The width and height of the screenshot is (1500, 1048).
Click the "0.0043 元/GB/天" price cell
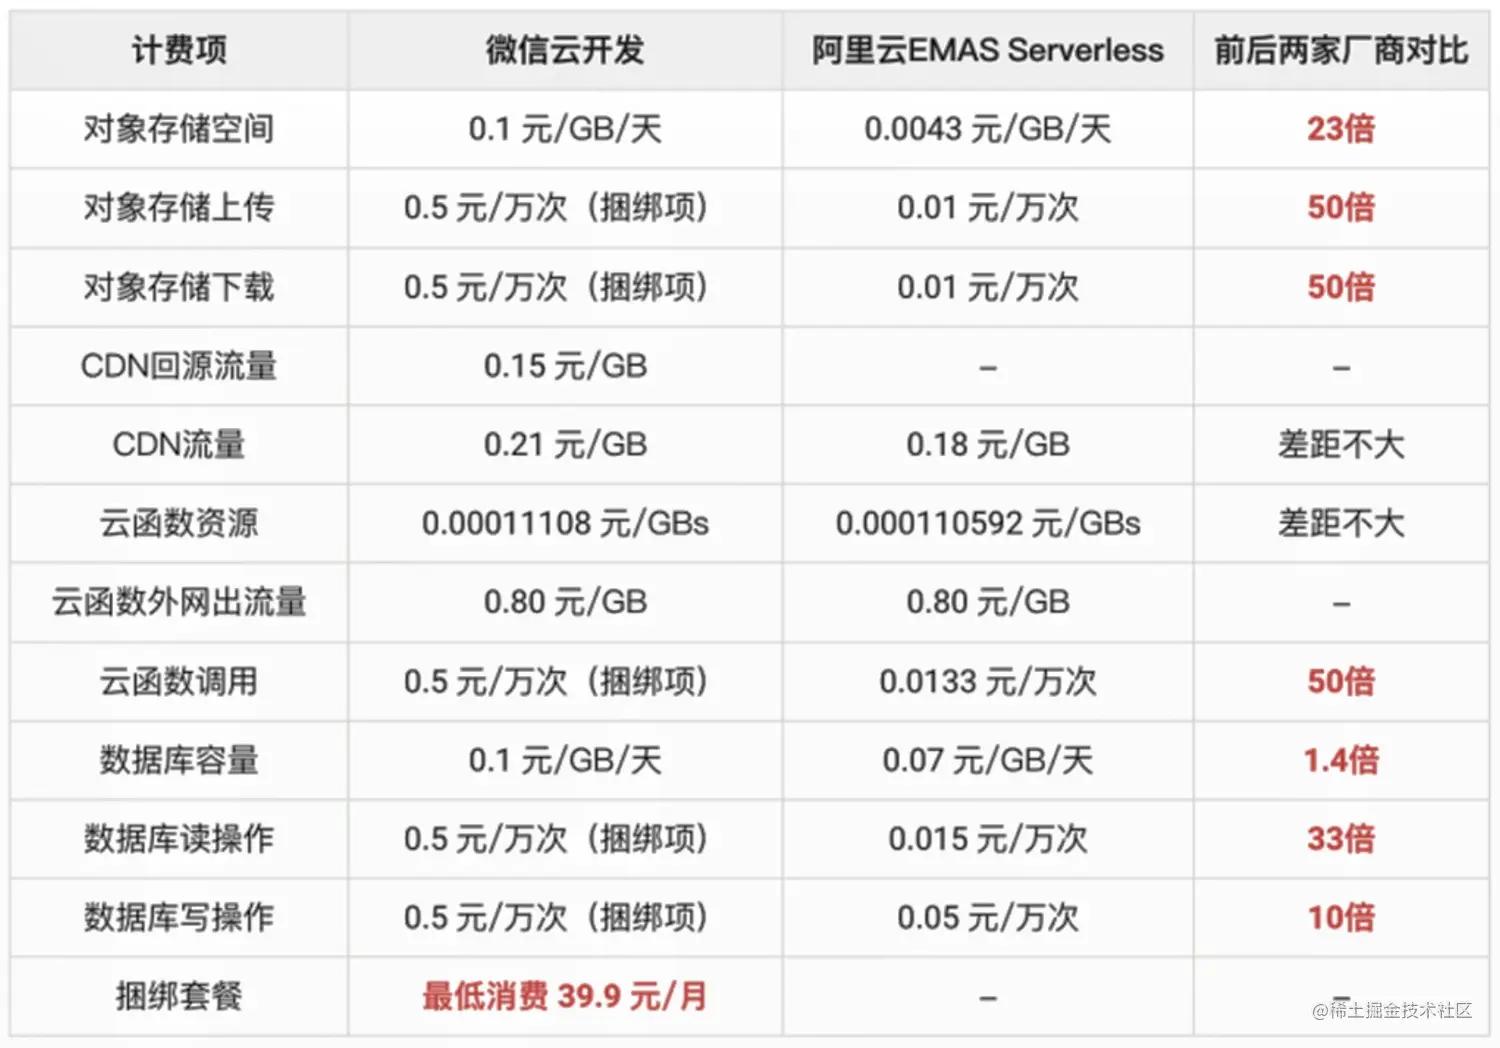987,129
